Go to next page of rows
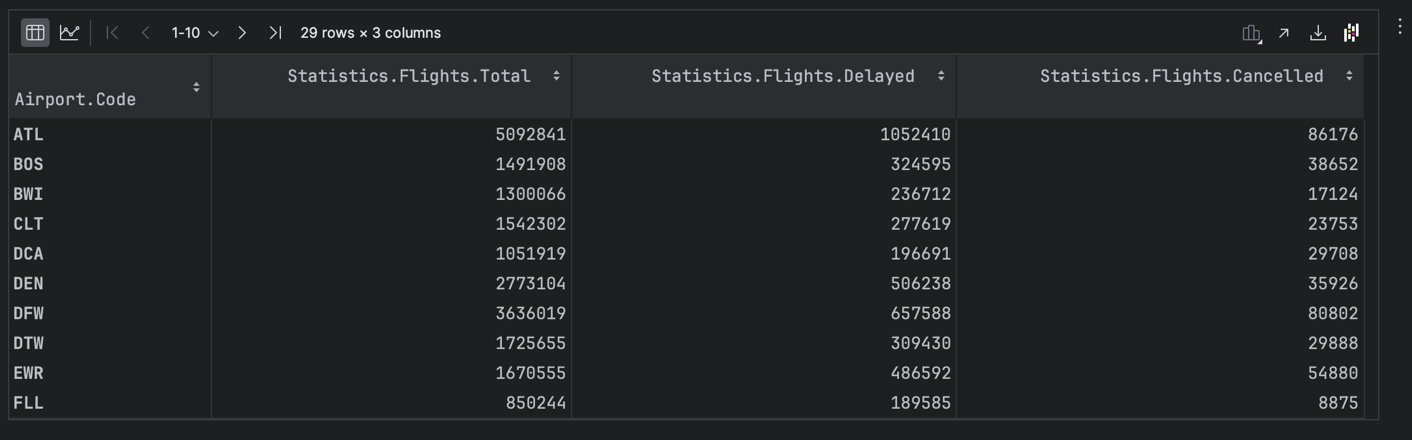 pos(242,33)
